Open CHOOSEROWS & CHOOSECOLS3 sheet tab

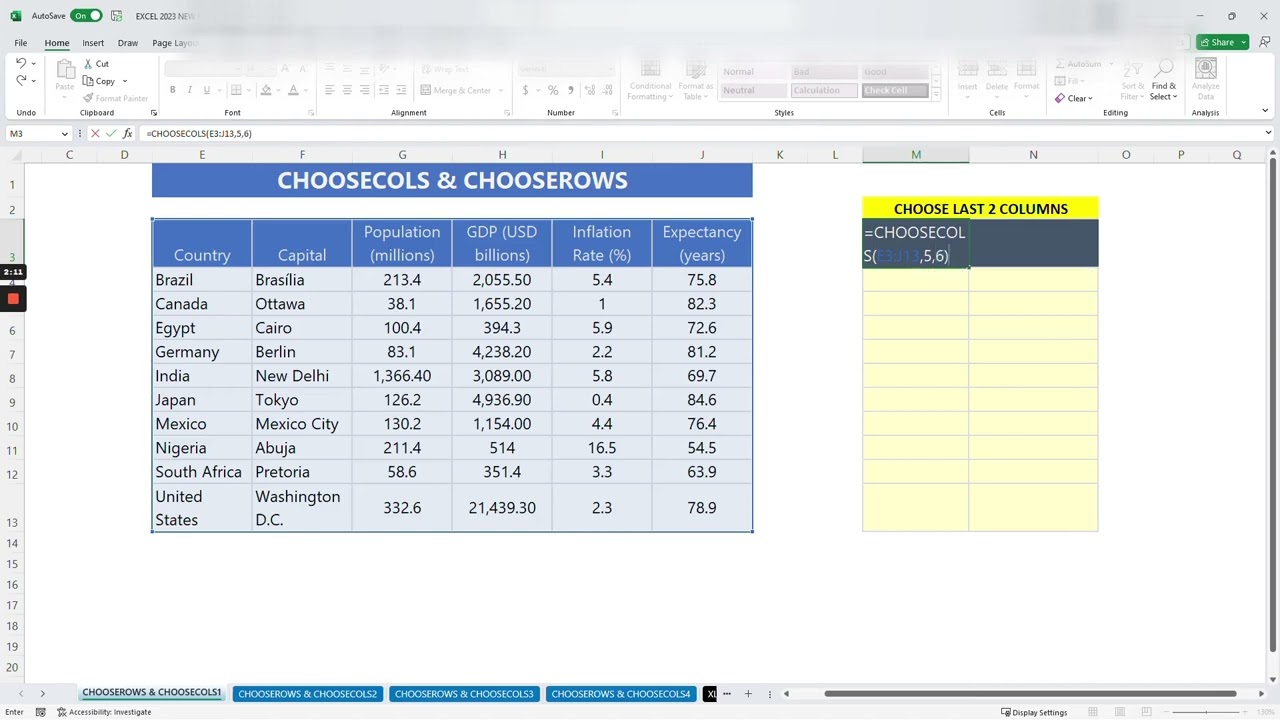[x=464, y=694]
